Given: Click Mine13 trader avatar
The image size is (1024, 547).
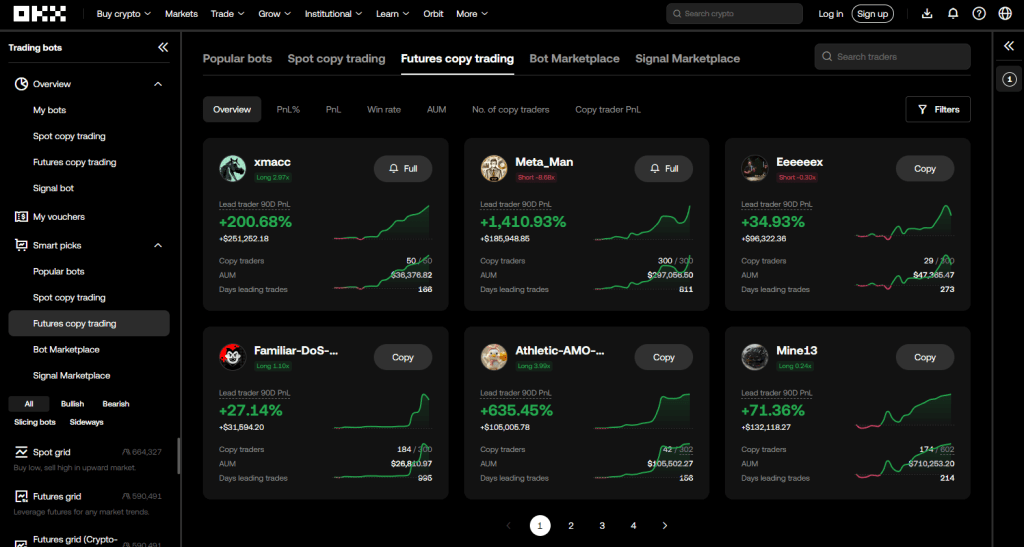Looking at the screenshot, I should tap(754, 357).
